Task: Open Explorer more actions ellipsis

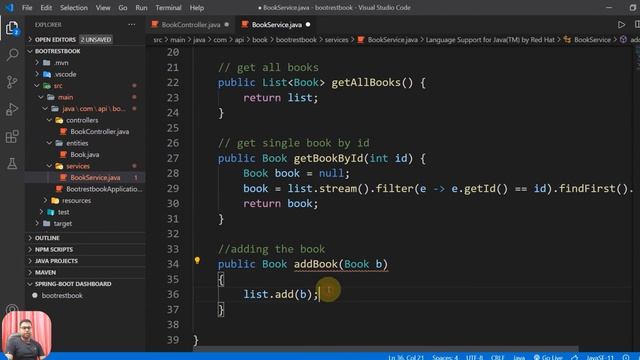Action: tap(131, 25)
